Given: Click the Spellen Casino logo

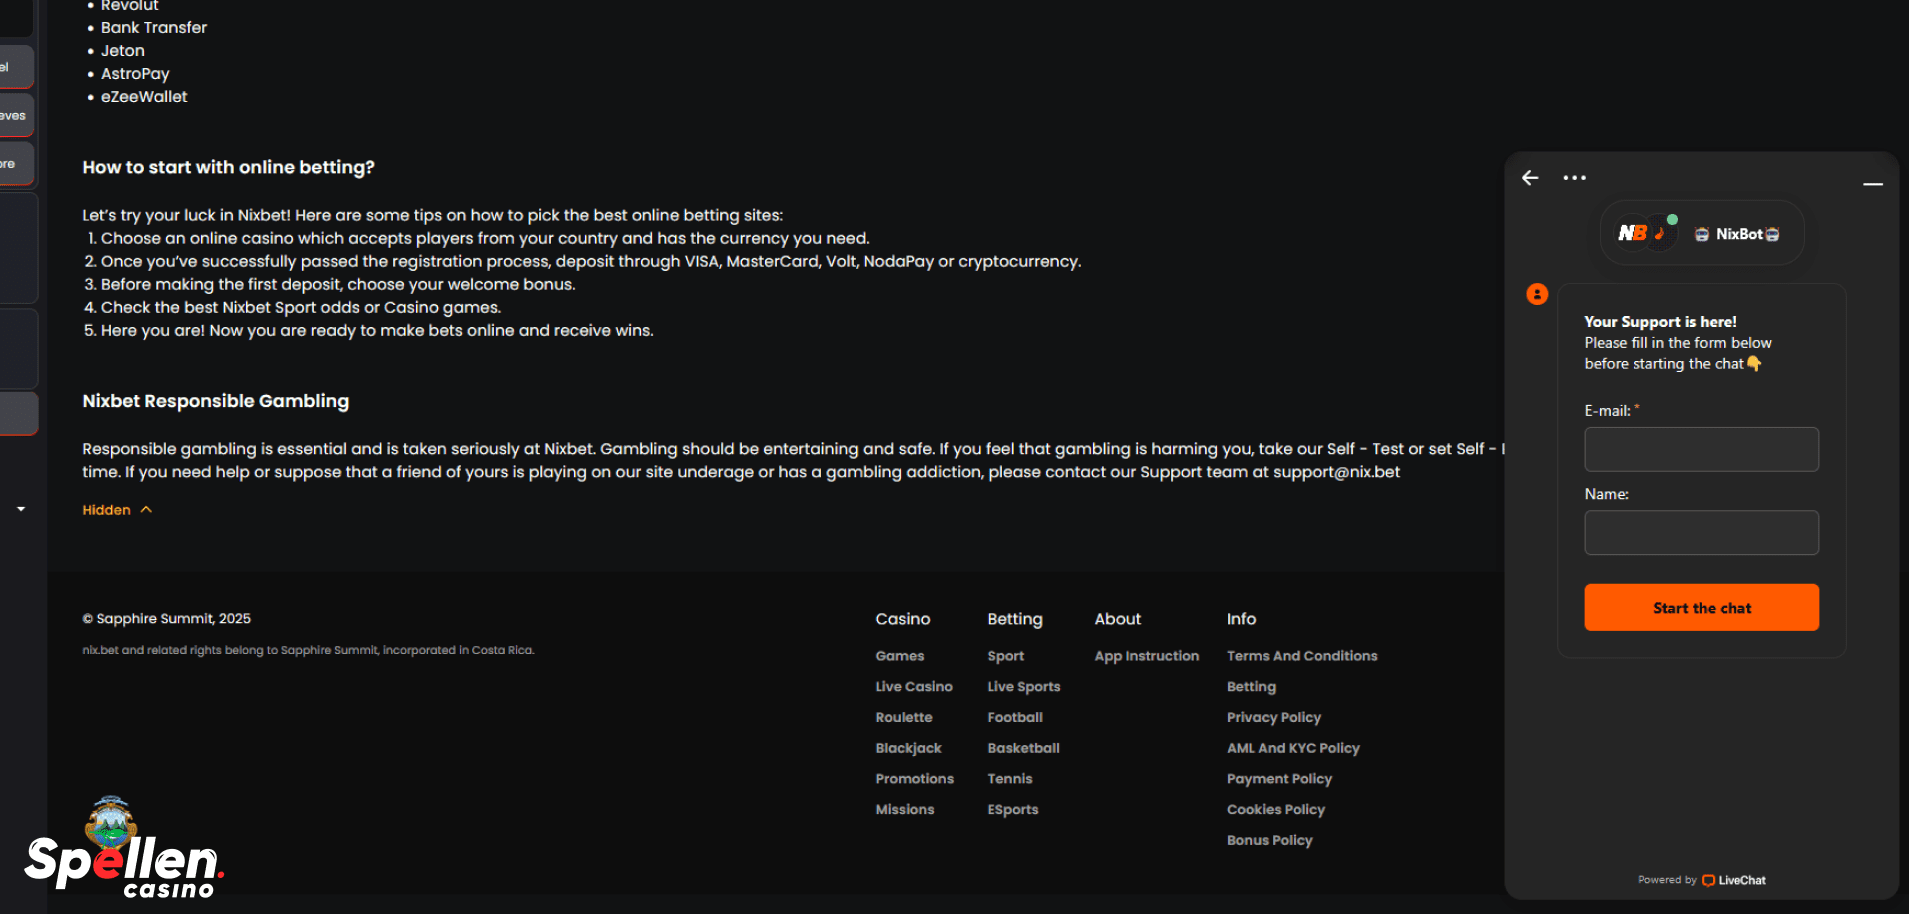Looking at the screenshot, I should pos(124,848).
